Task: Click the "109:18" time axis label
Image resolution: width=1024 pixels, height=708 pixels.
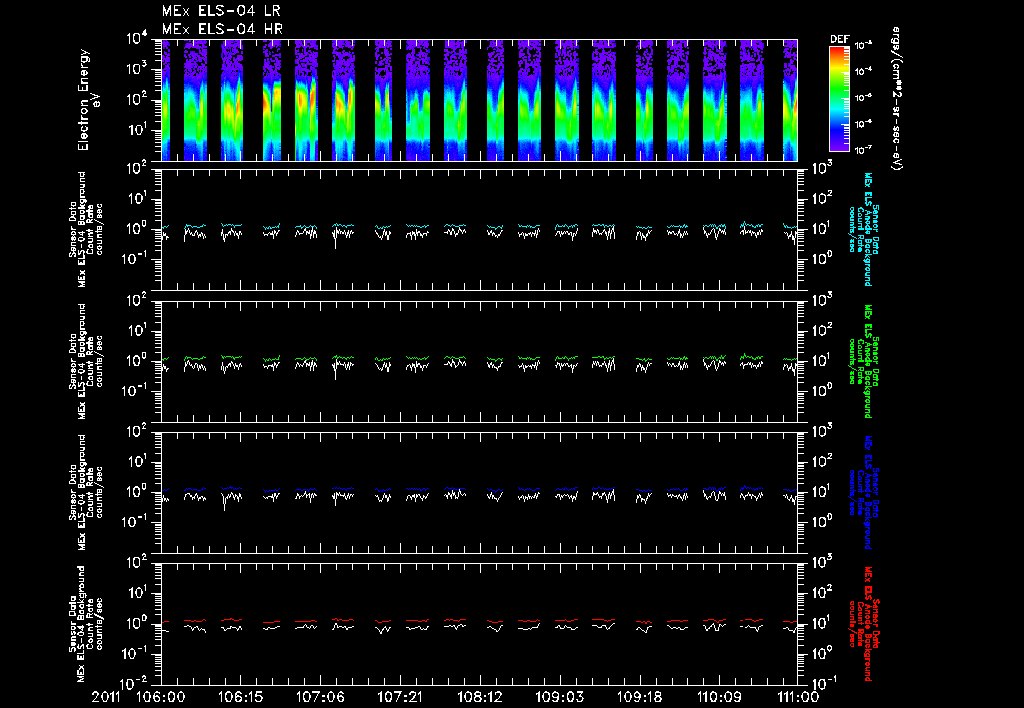Action: click(x=638, y=697)
